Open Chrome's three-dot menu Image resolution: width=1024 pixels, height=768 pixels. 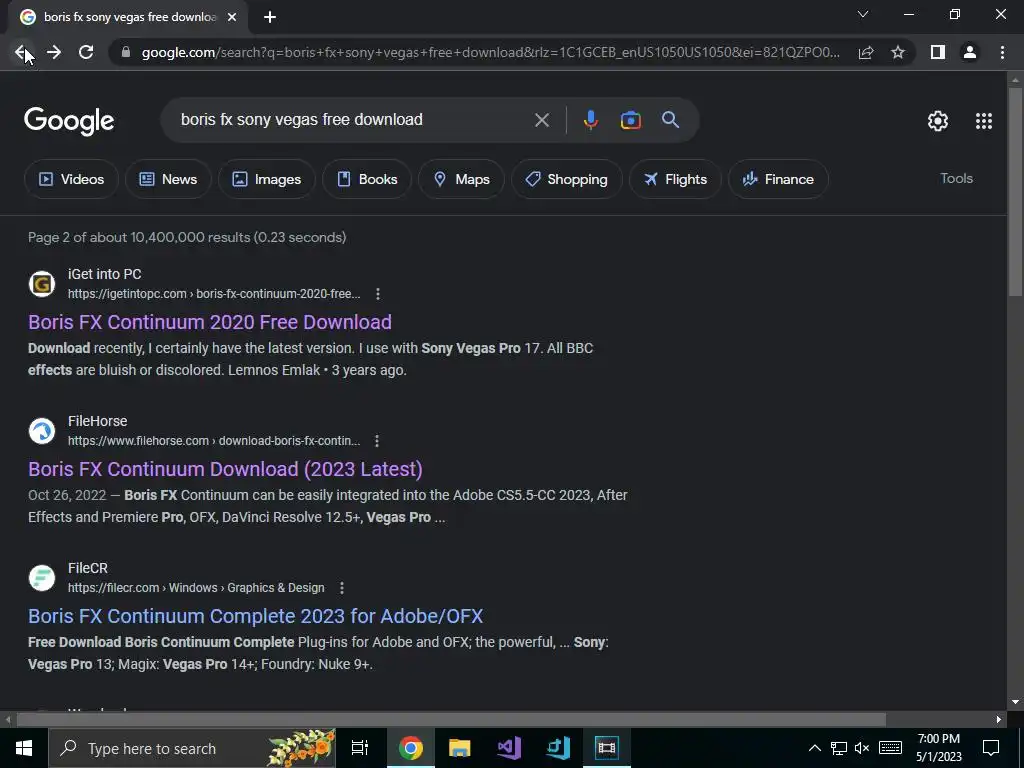click(1002, 52)
